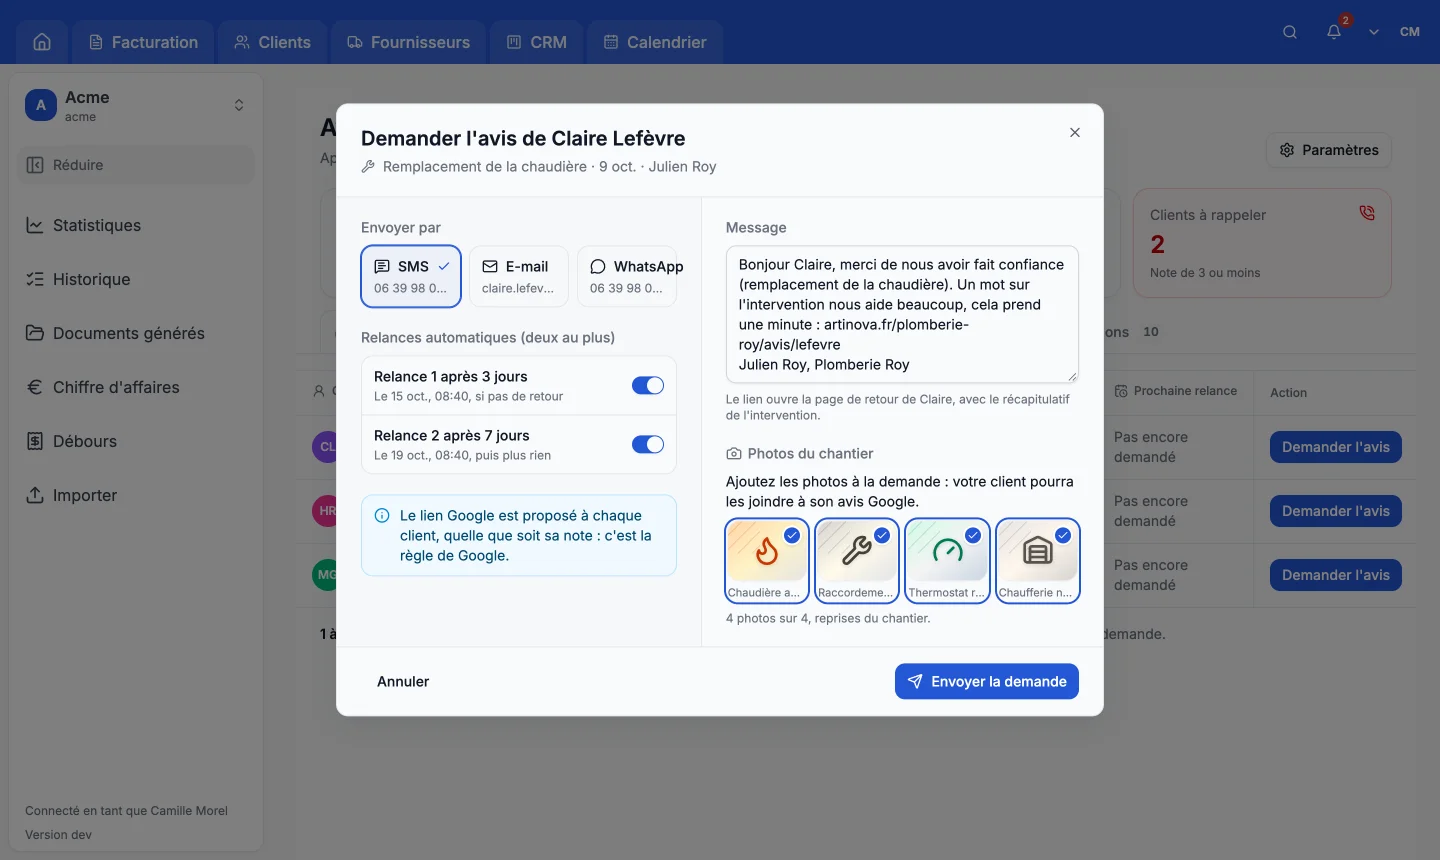This screenshot has height=860, width=1440.
Task: Click the CM user avatar
Action: tap(1410, 32)
